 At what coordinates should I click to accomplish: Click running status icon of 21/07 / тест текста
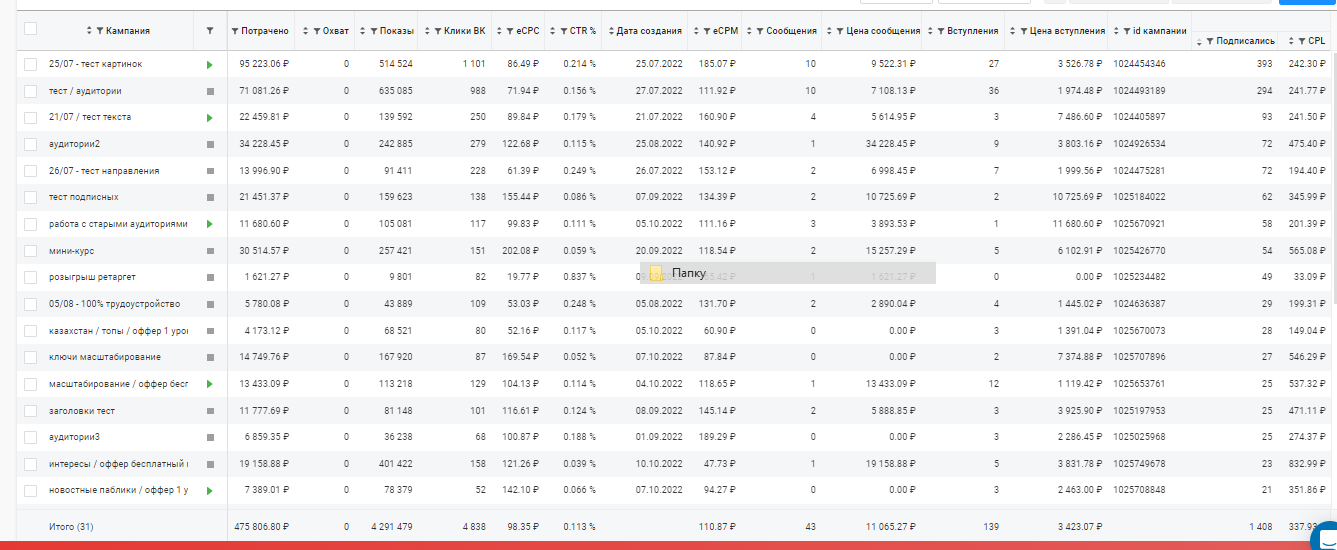coord(210,117)
